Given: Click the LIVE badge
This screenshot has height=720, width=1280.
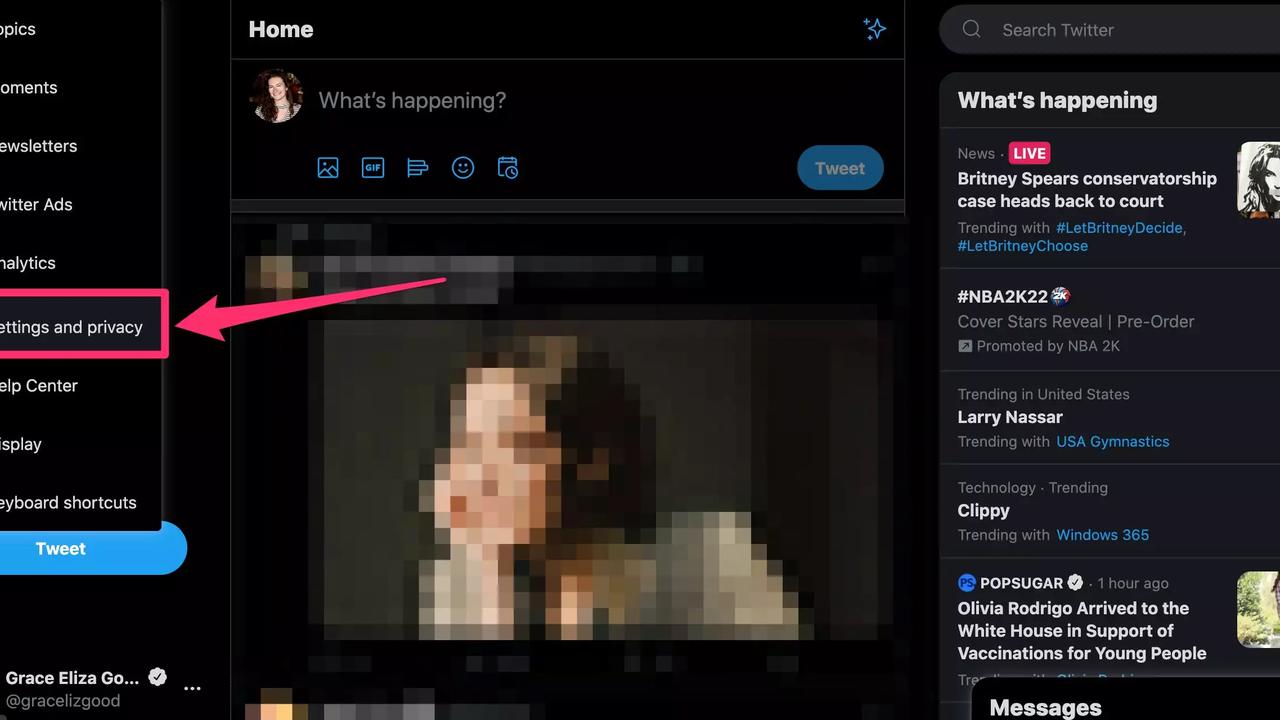Looking at the screenshot, I should [x=1029, y=153].
